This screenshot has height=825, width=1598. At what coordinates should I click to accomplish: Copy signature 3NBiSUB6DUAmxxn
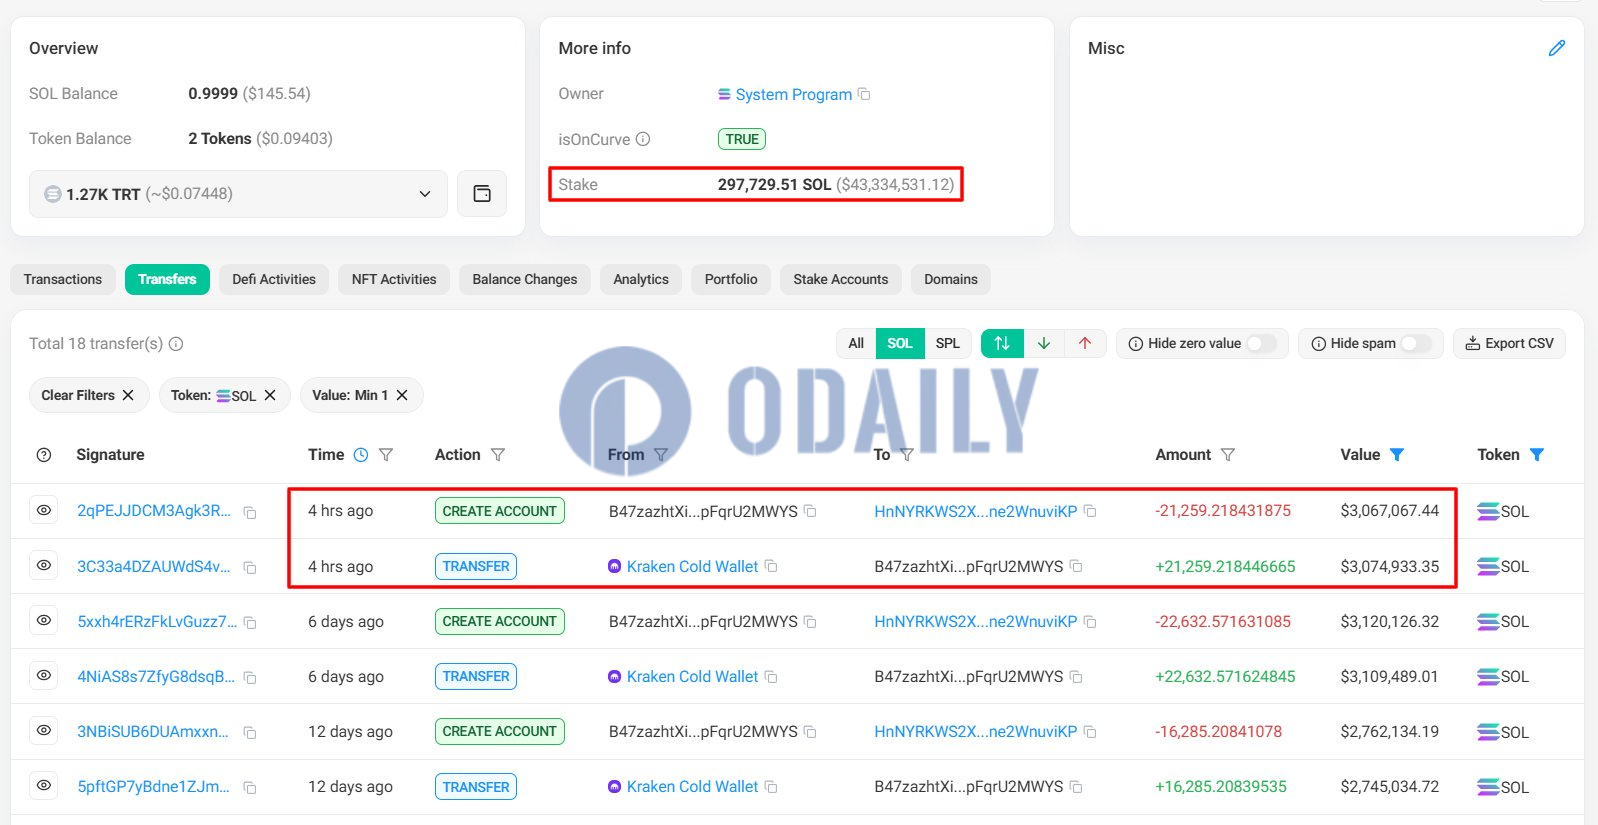click(250, 732)
